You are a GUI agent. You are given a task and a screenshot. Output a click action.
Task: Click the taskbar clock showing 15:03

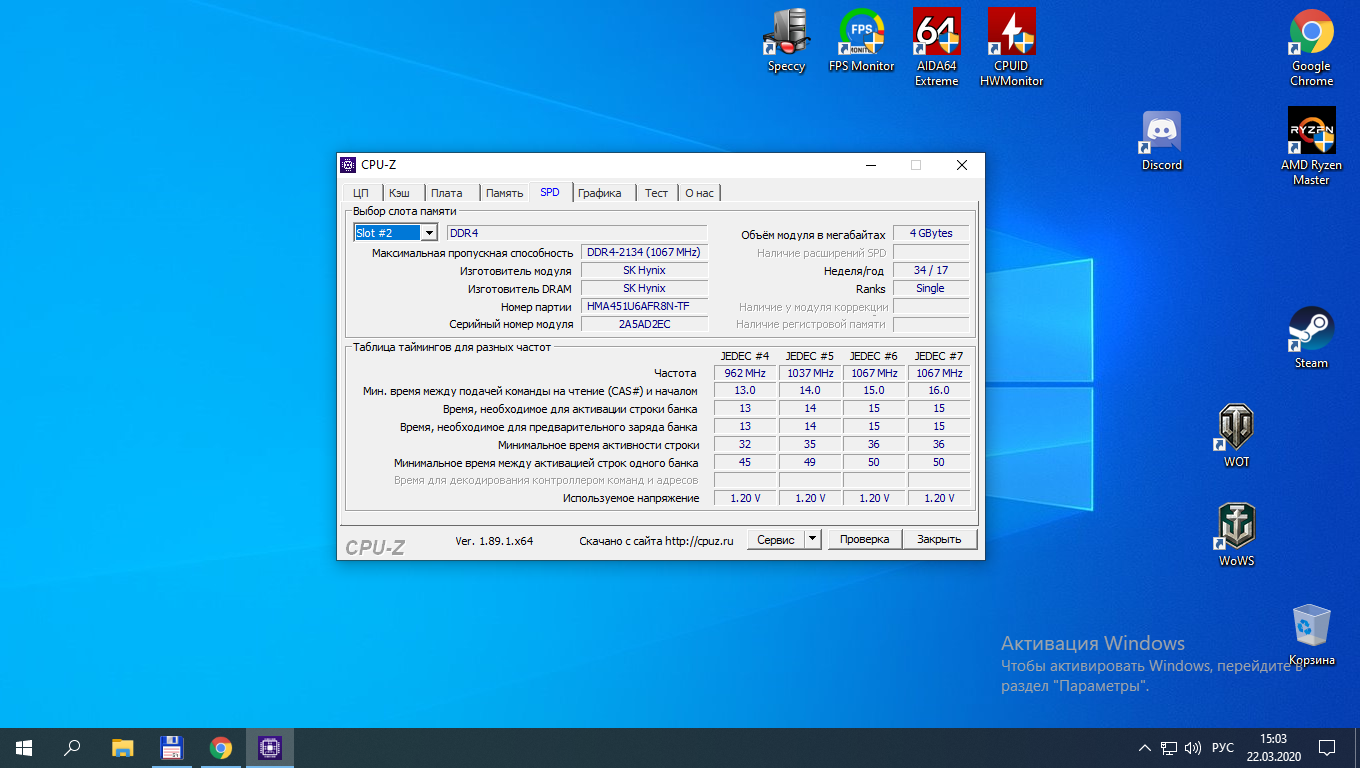coord(1273,747)
